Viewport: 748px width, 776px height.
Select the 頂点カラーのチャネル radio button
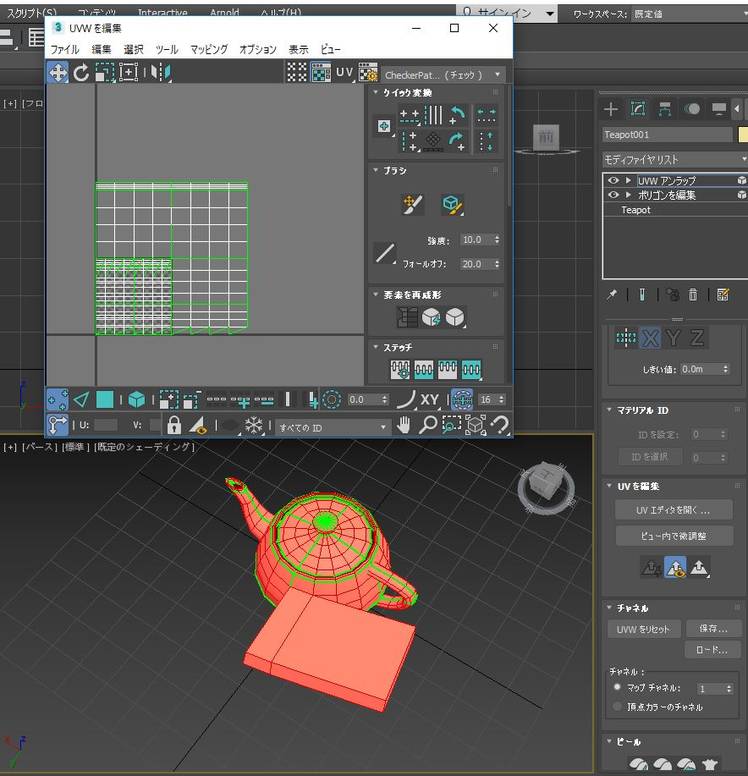click(617, 706)
